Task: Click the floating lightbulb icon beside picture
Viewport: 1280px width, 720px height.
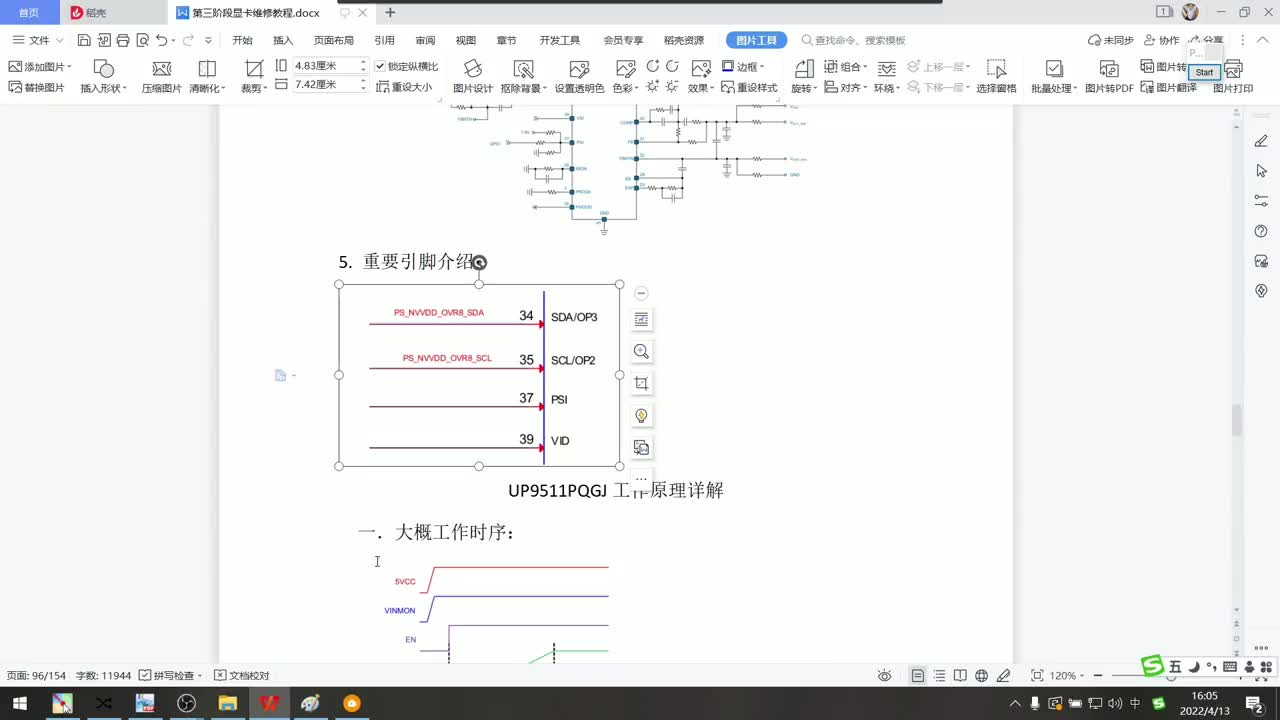Action: click(x=641, y=415)
